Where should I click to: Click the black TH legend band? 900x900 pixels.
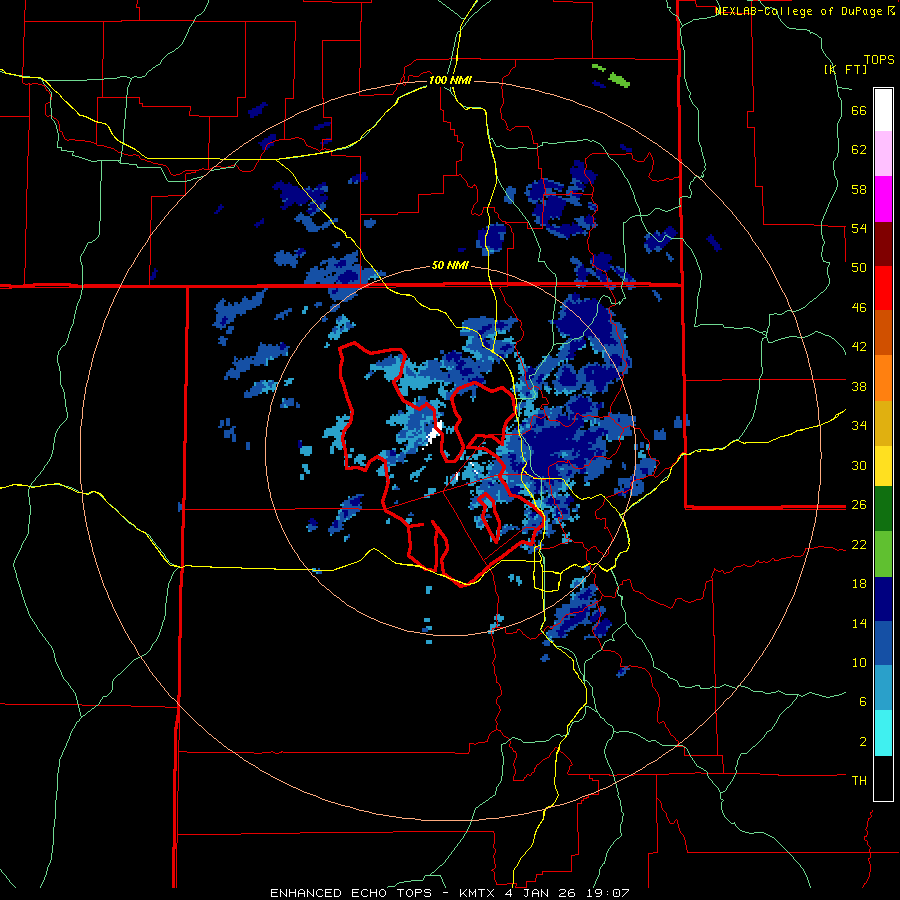click(883, 778)
